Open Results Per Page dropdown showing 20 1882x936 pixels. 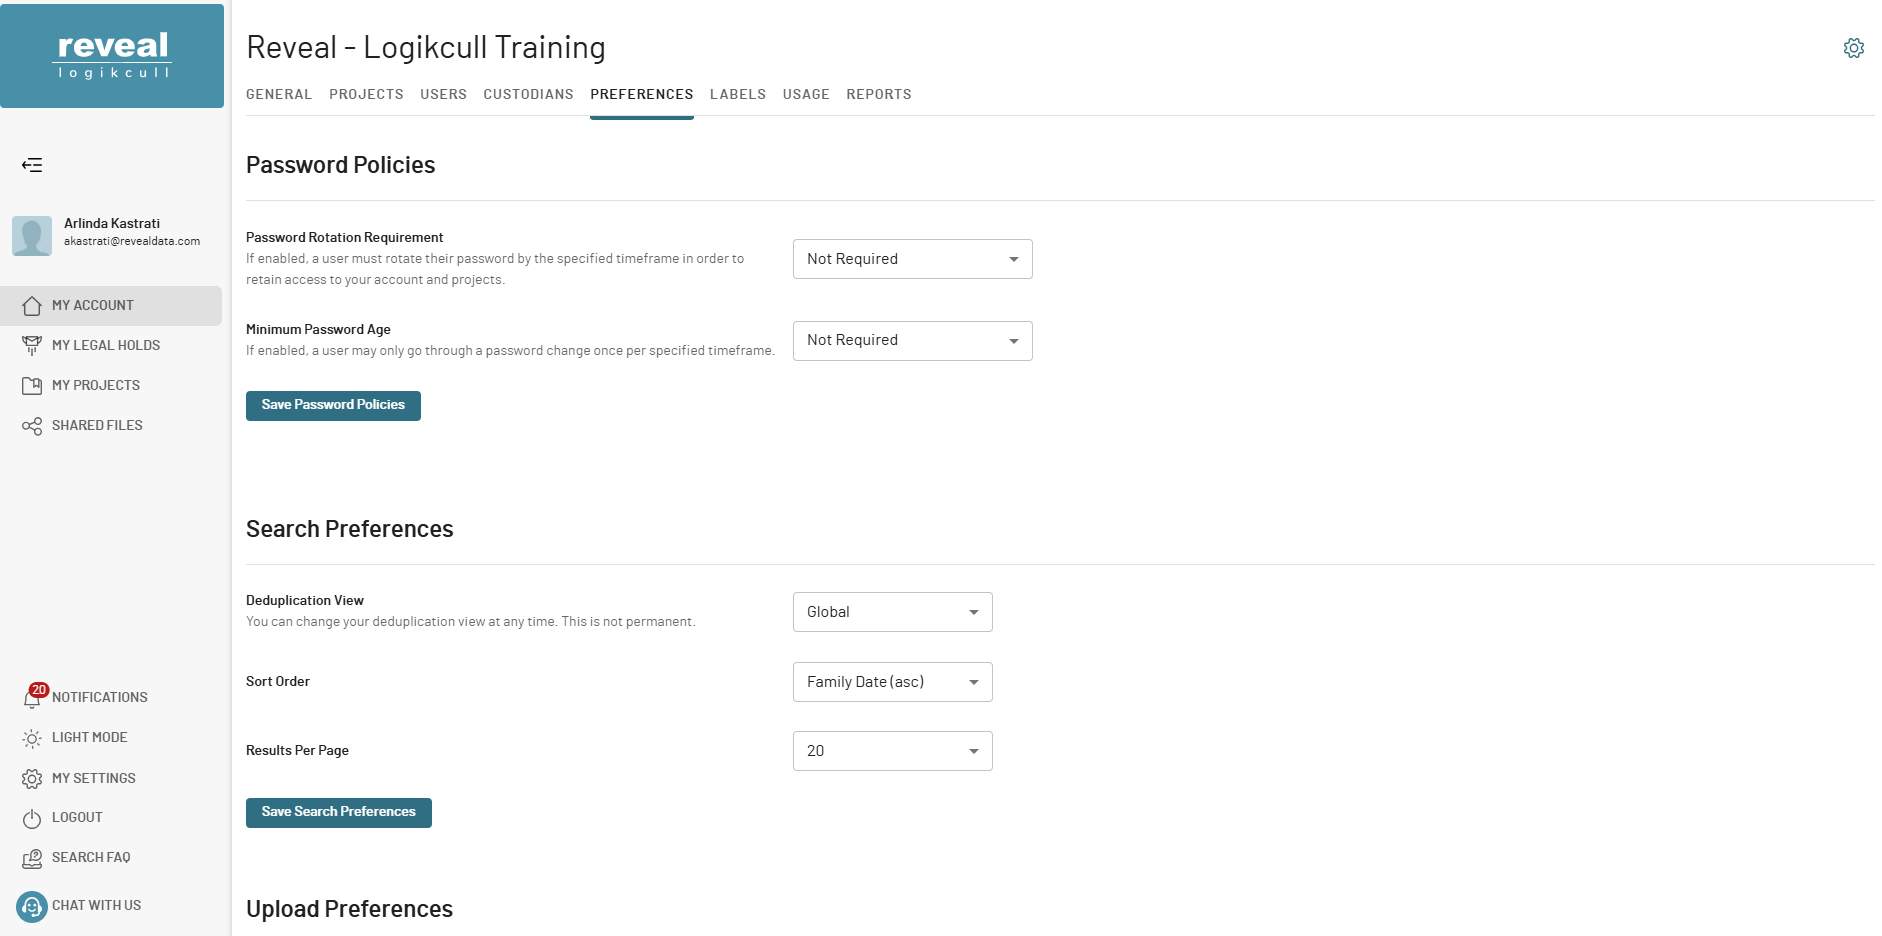892,751
